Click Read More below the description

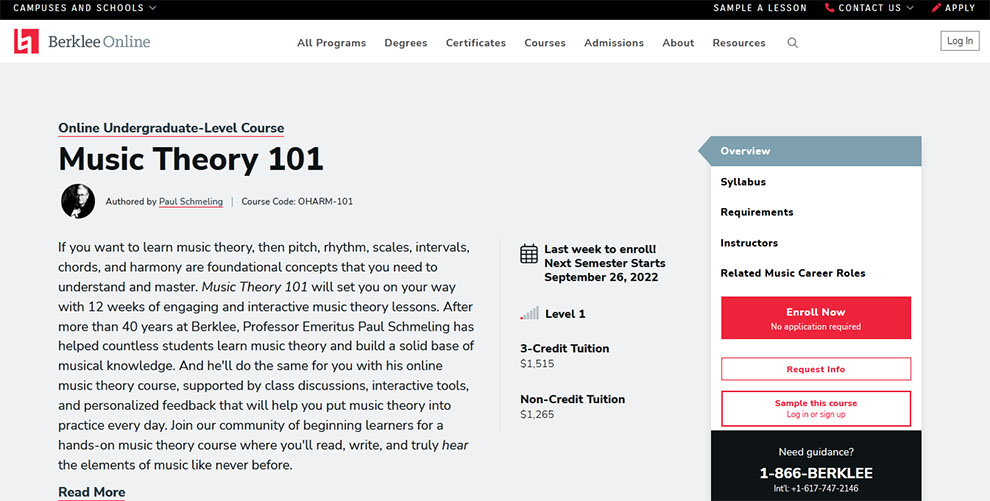92,492
